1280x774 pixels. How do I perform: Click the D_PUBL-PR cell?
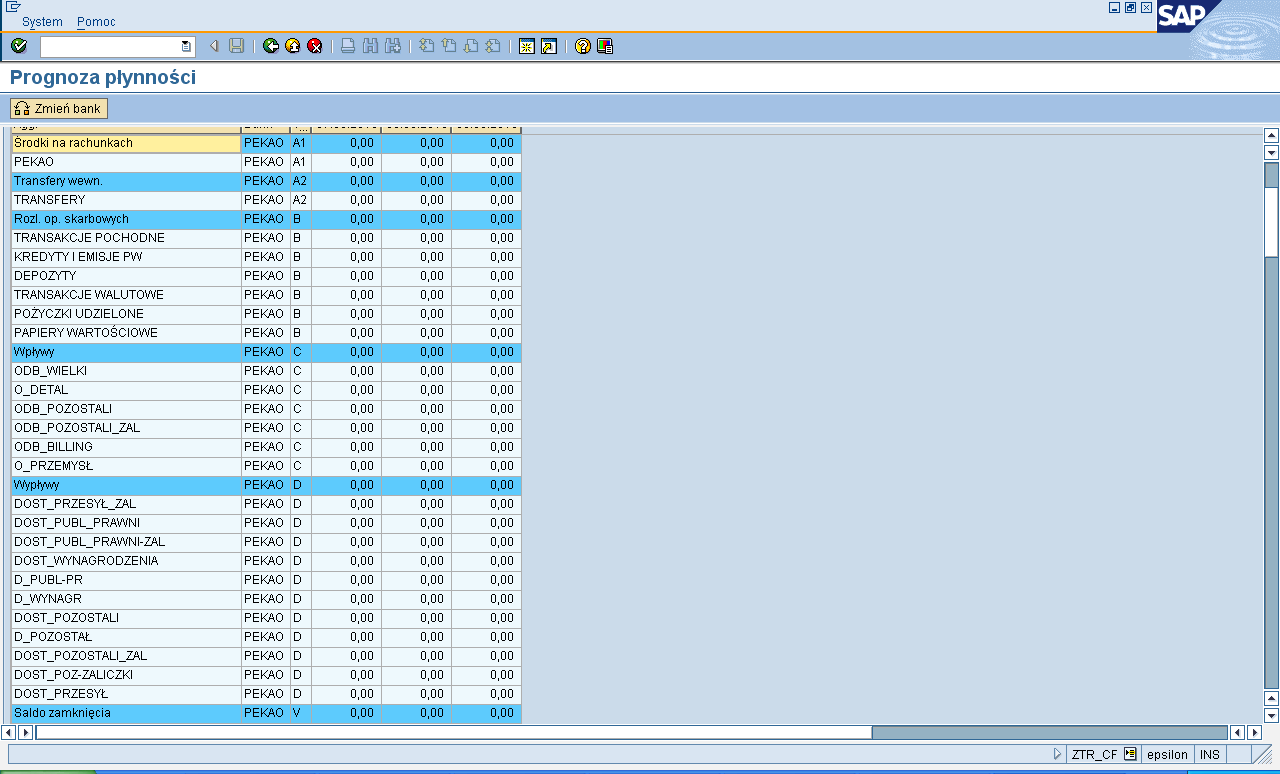[x=126, y=580]
